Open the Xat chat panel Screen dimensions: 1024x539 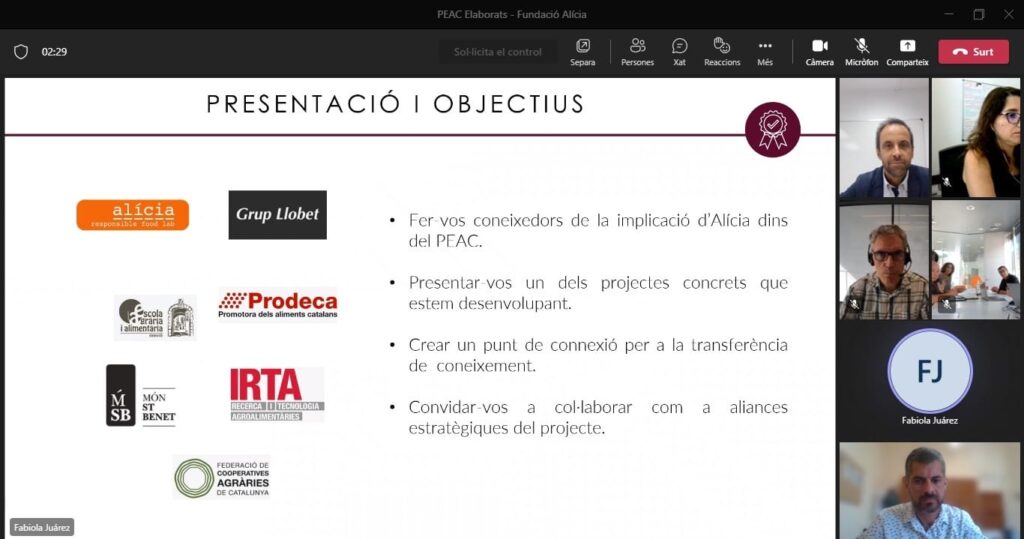tap(679, 51)
